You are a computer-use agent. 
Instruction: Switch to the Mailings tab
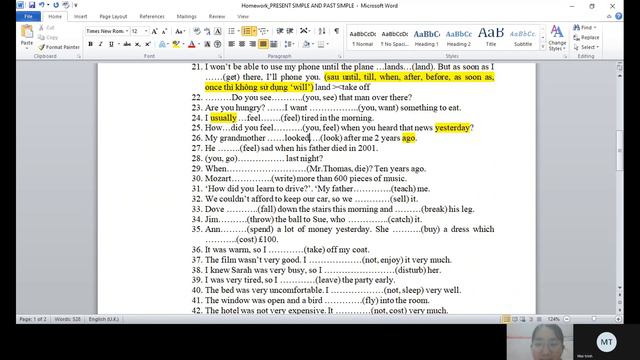pos(187,16)
